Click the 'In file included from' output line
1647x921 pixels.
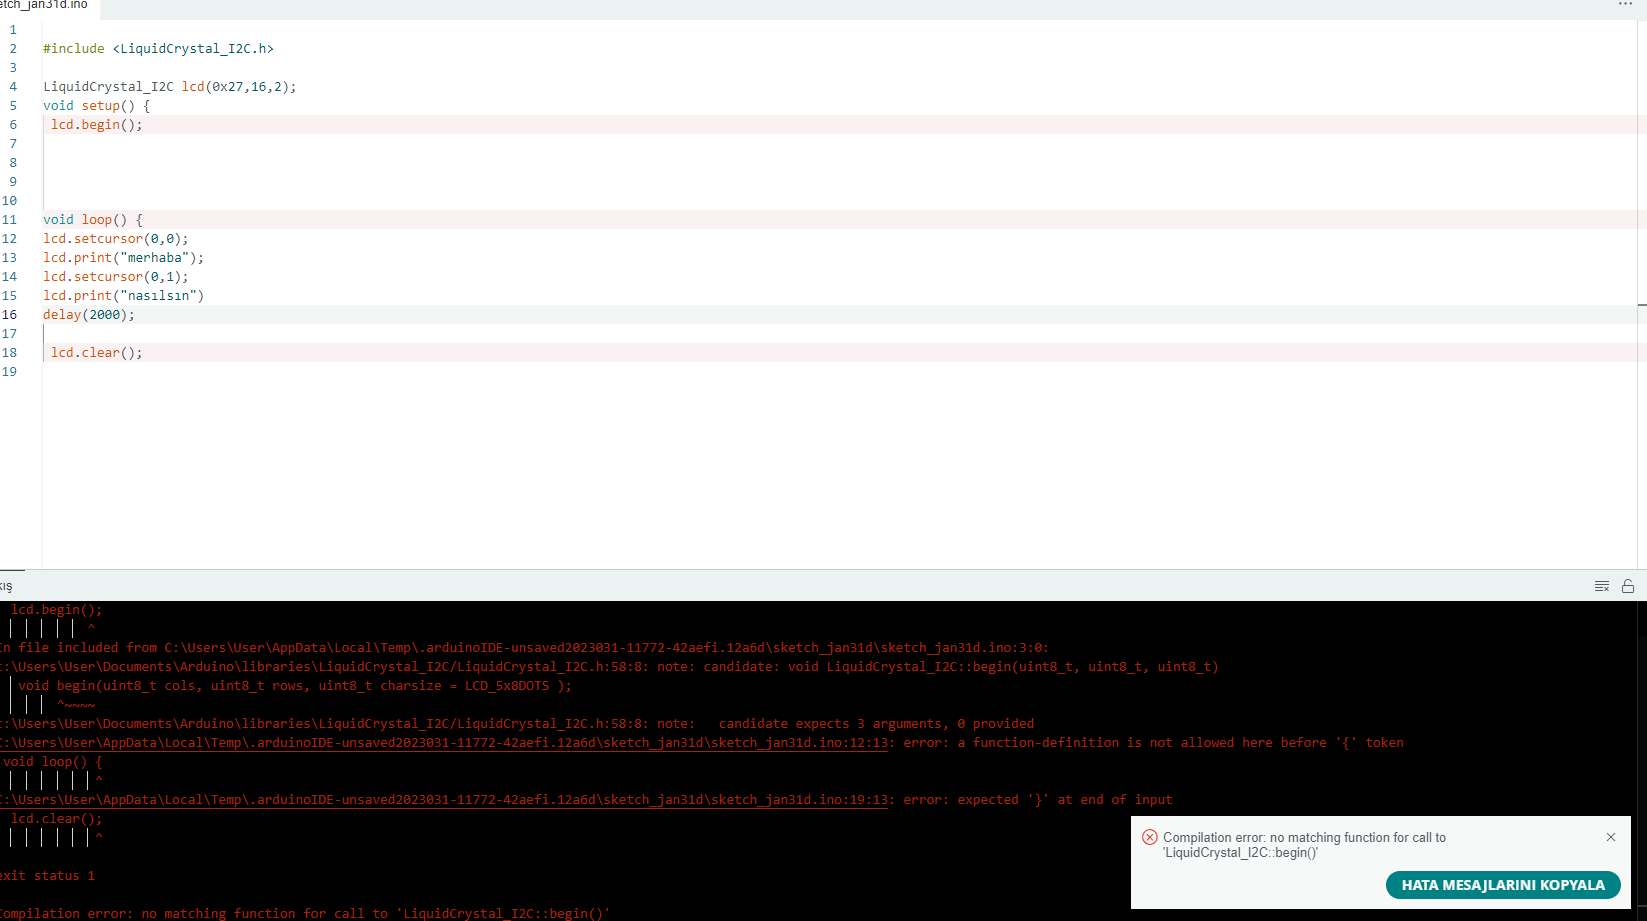525,648
